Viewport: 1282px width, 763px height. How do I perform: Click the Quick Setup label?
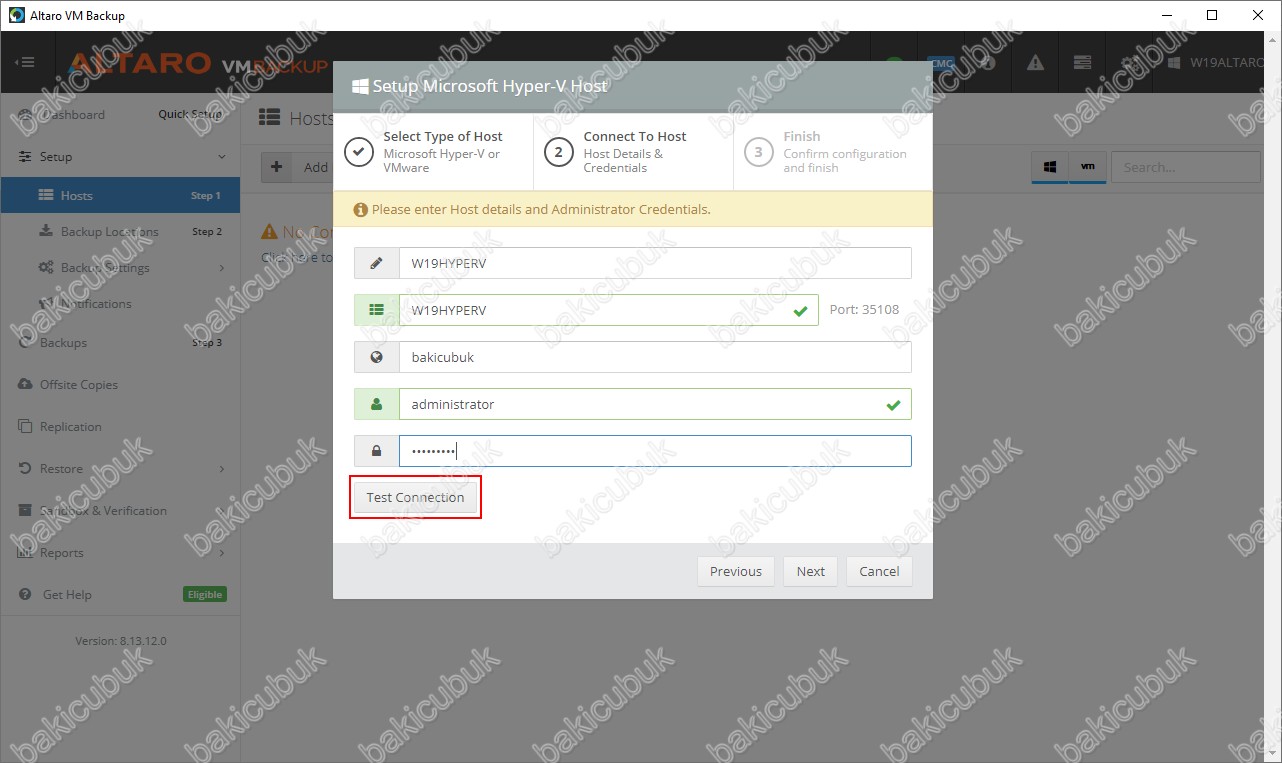[x=190, y=114]
